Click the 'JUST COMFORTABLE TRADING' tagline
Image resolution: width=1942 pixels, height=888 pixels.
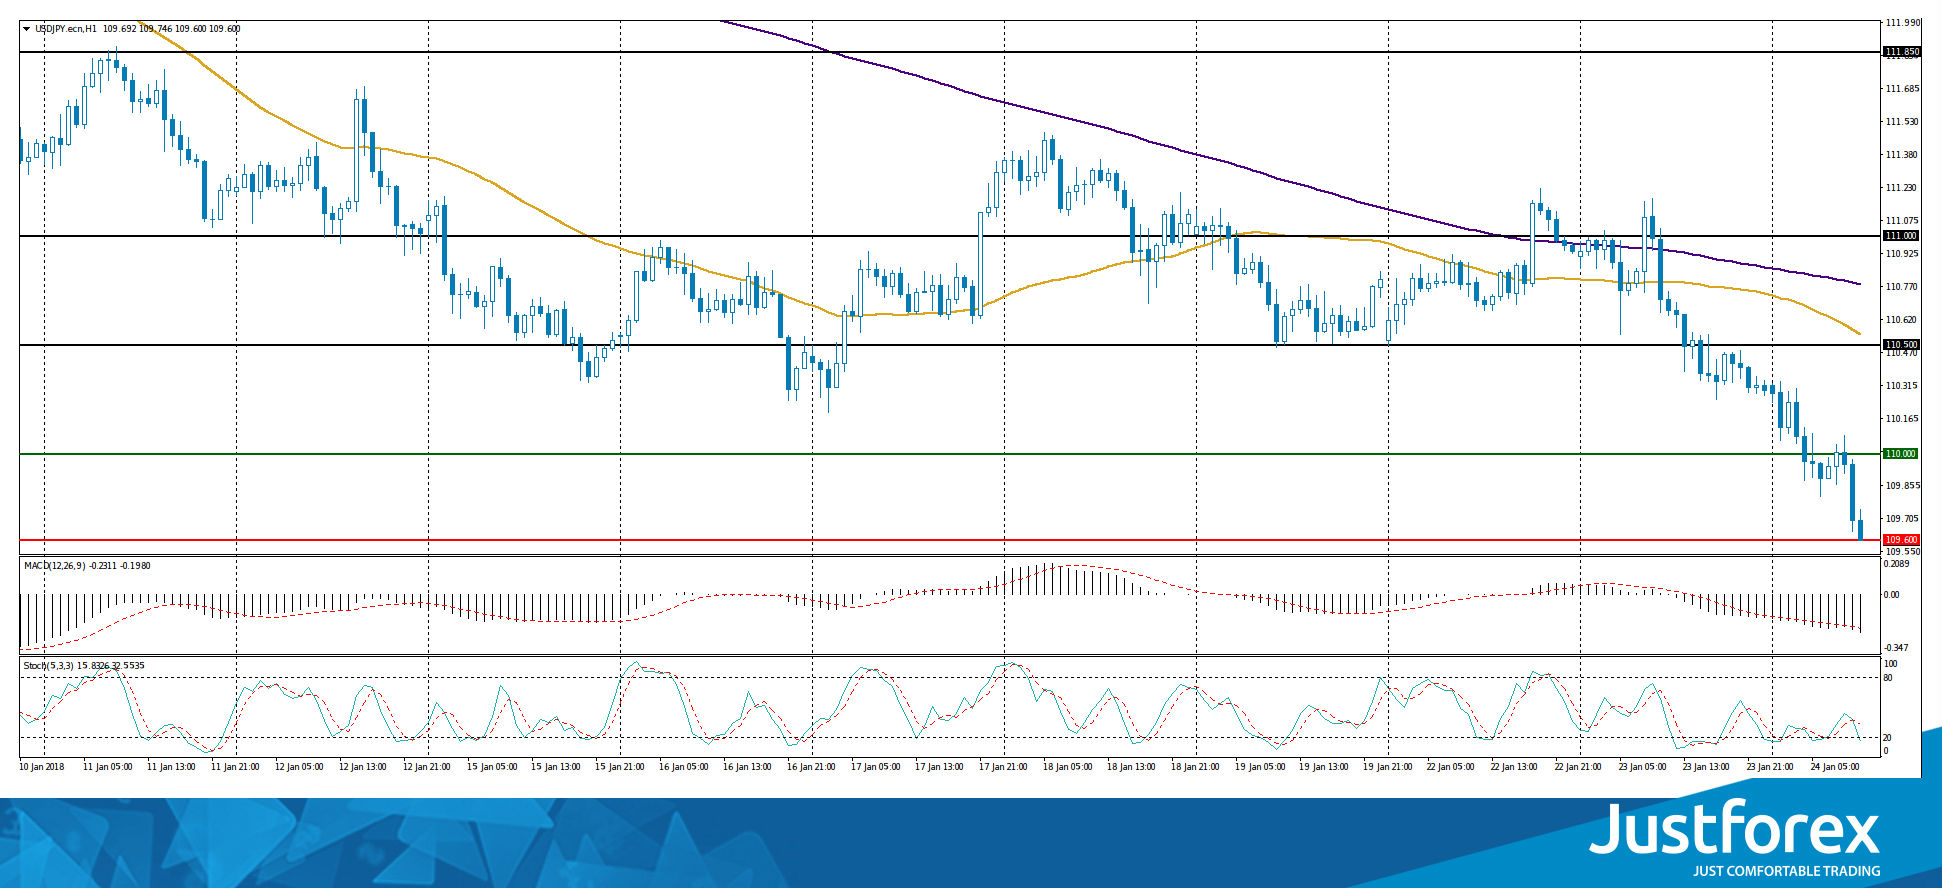1786,871
